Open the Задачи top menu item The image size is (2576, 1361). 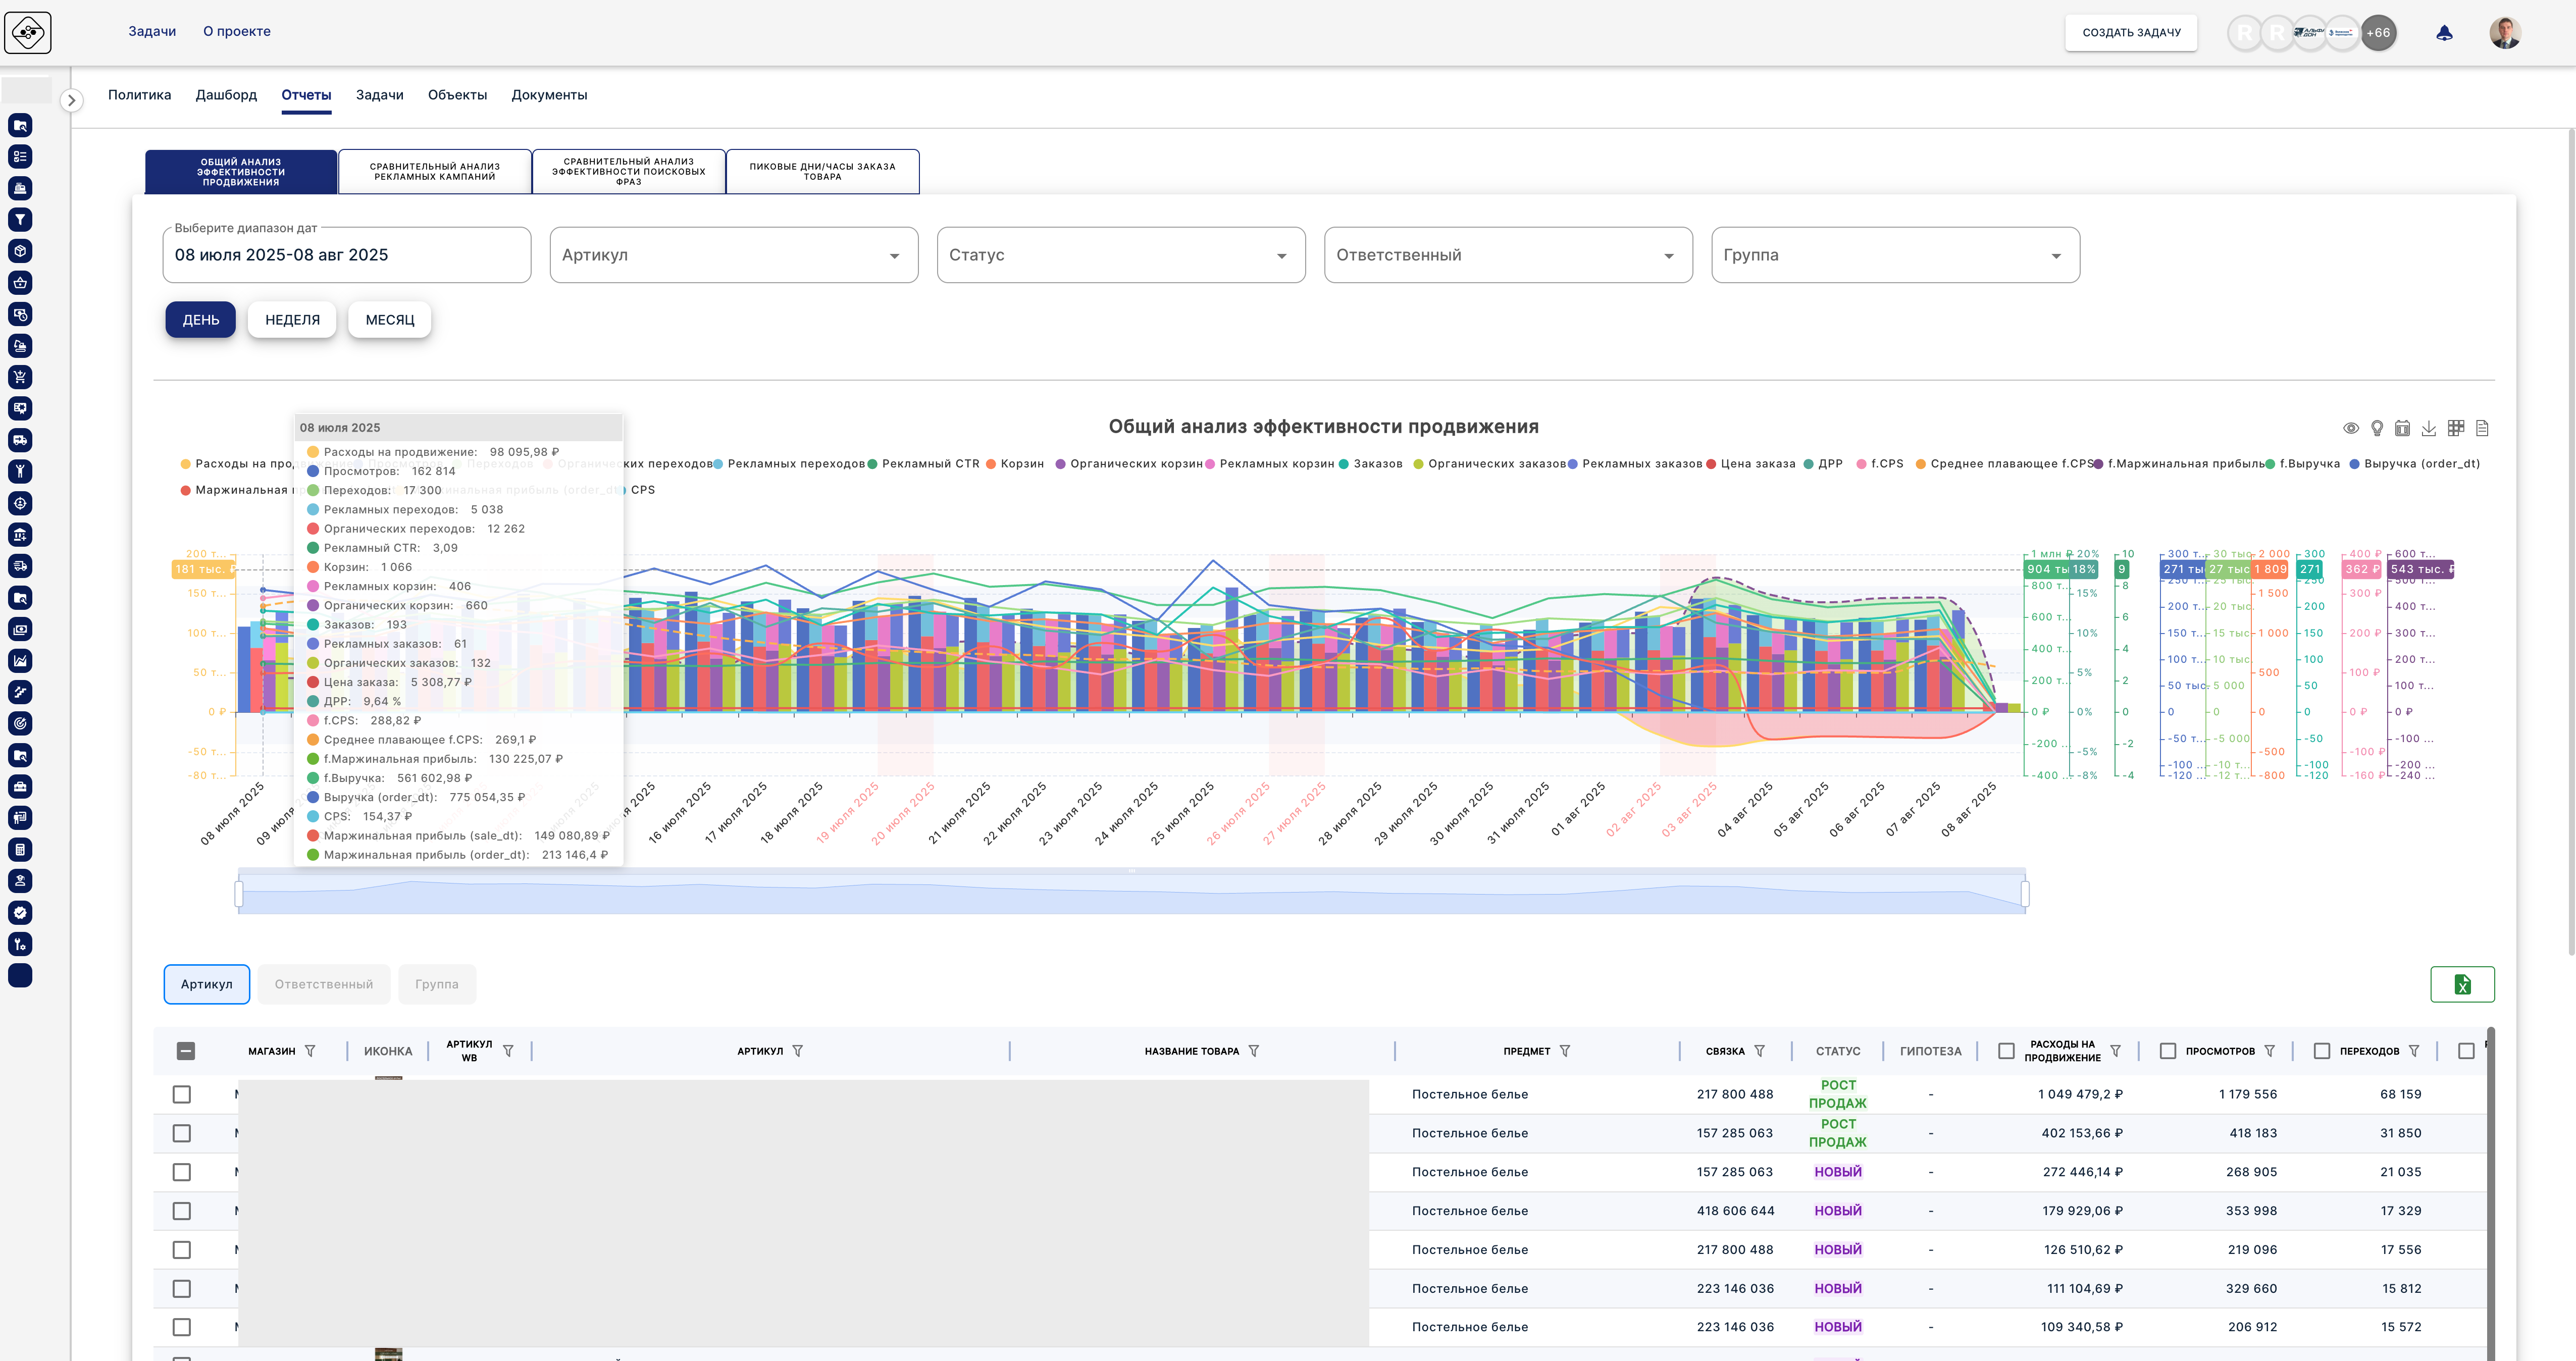152,31
